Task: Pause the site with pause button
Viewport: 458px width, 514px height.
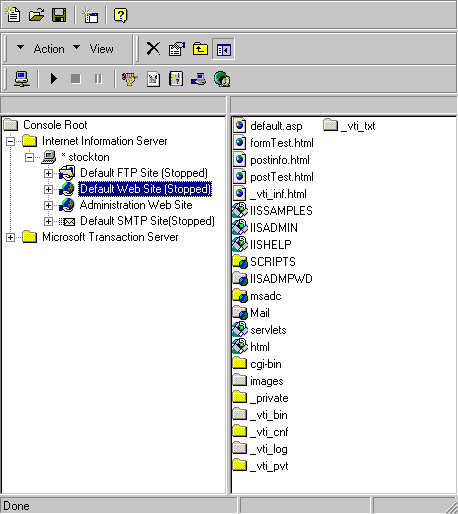Action: click(98, 79)
